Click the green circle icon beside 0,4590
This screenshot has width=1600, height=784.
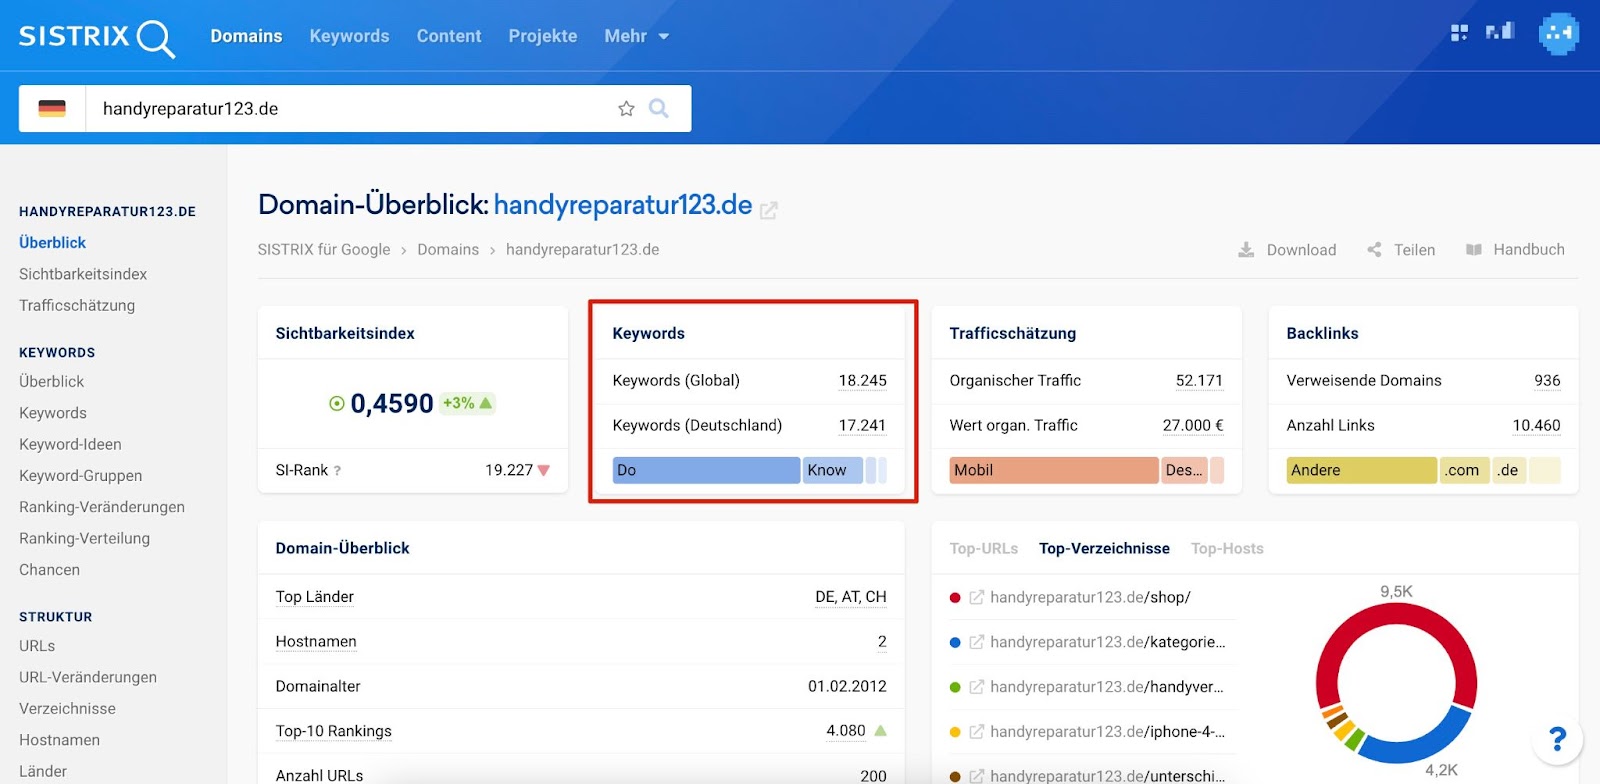337,404
